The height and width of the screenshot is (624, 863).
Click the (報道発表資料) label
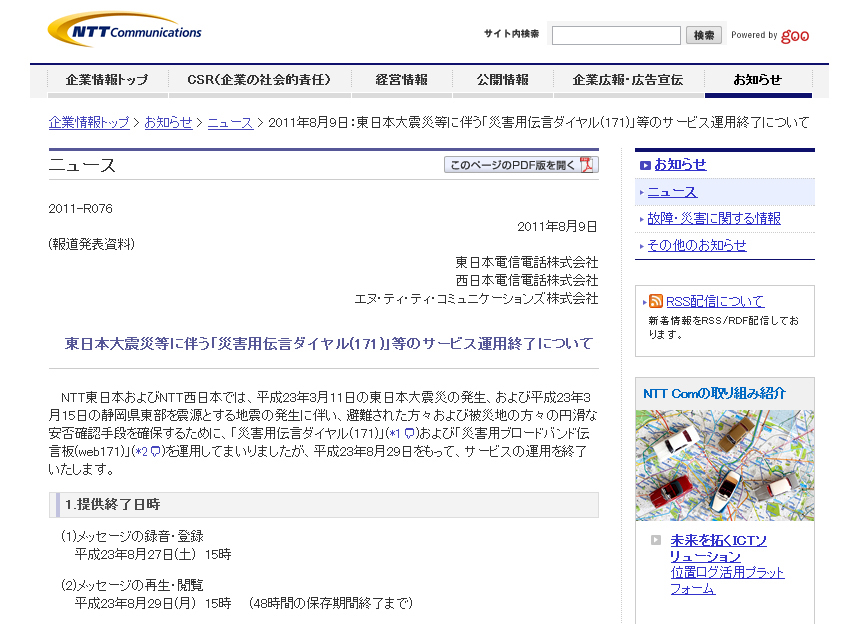pyautogui.click(x=92, y=244)
